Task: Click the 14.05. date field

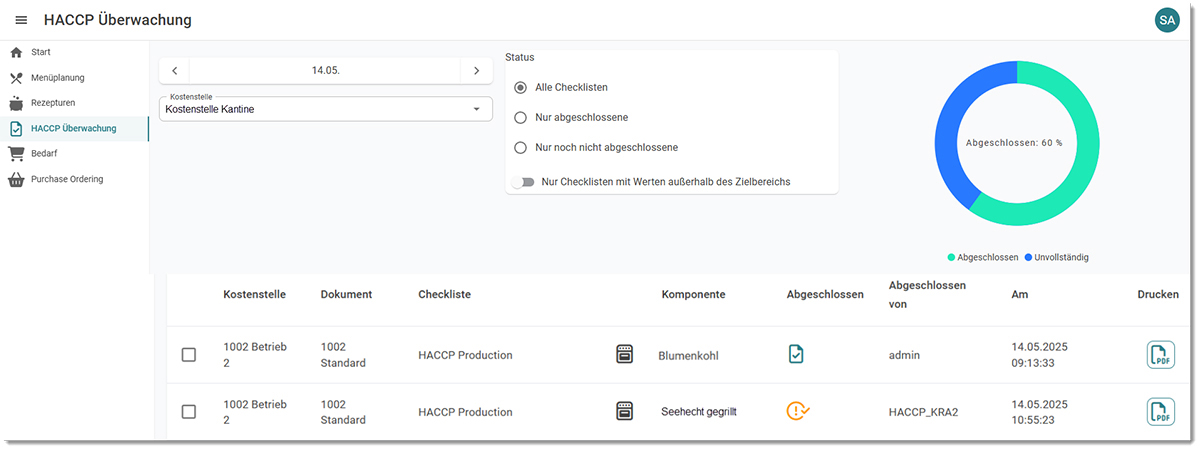Action: click(x=325, y=70)
